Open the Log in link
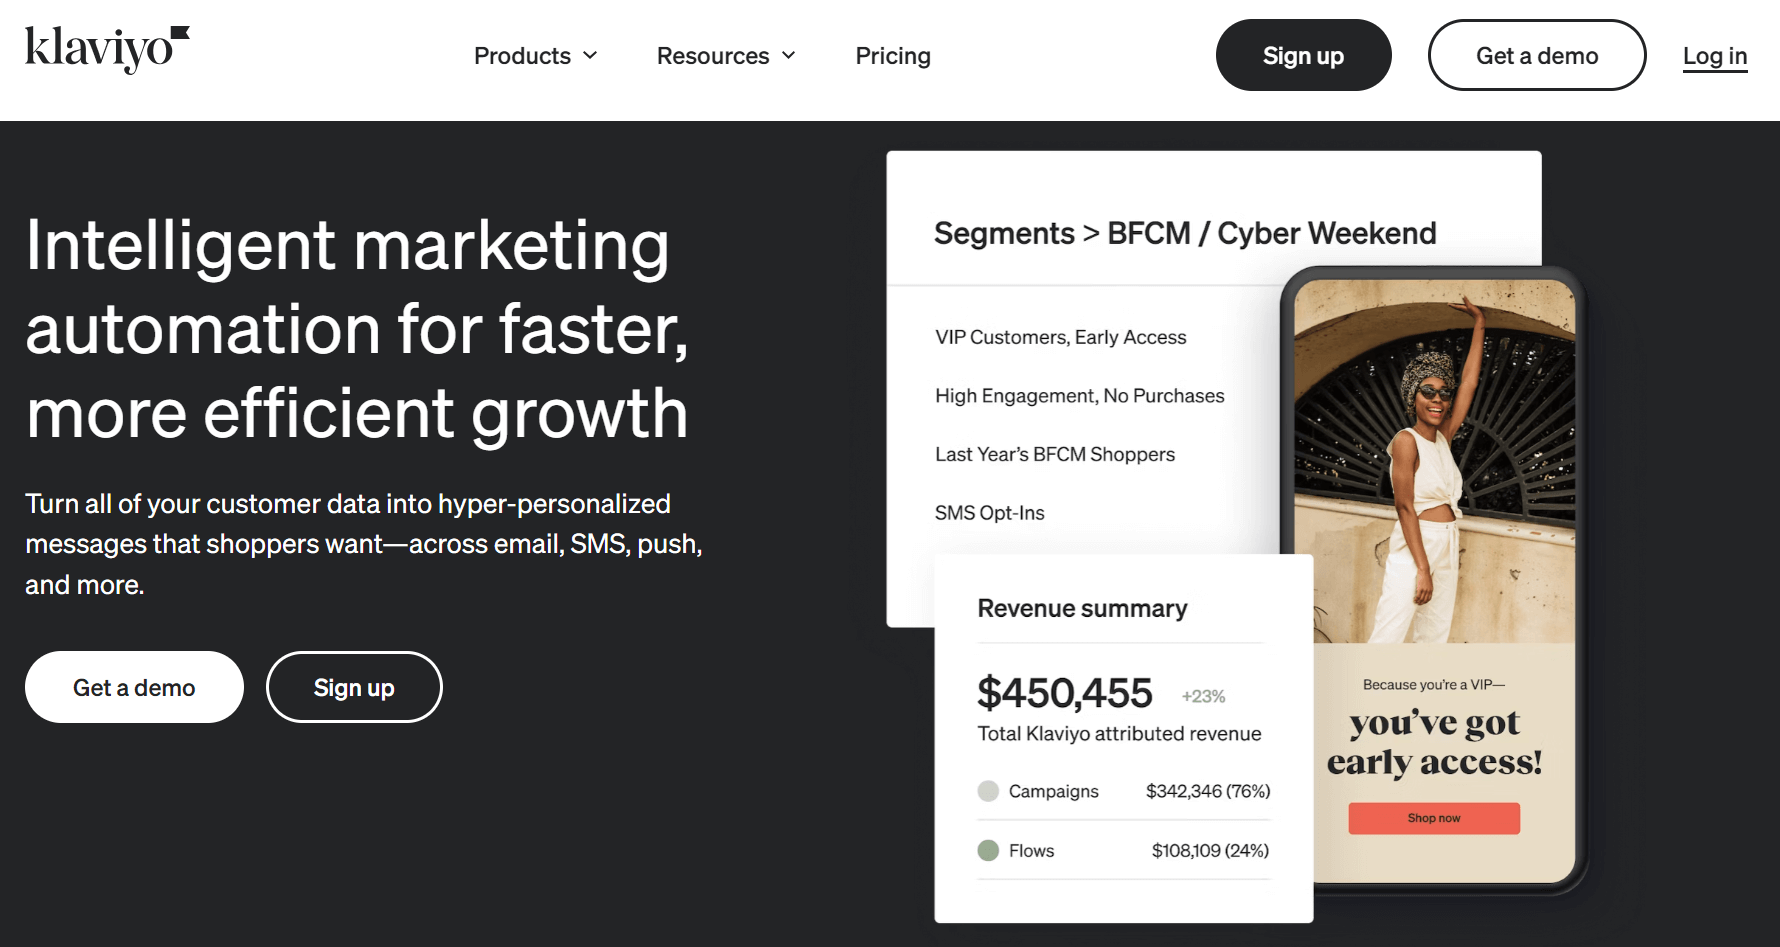Image resolution: width=1780 pixels, height=947 pixels. pos(1715,56)
